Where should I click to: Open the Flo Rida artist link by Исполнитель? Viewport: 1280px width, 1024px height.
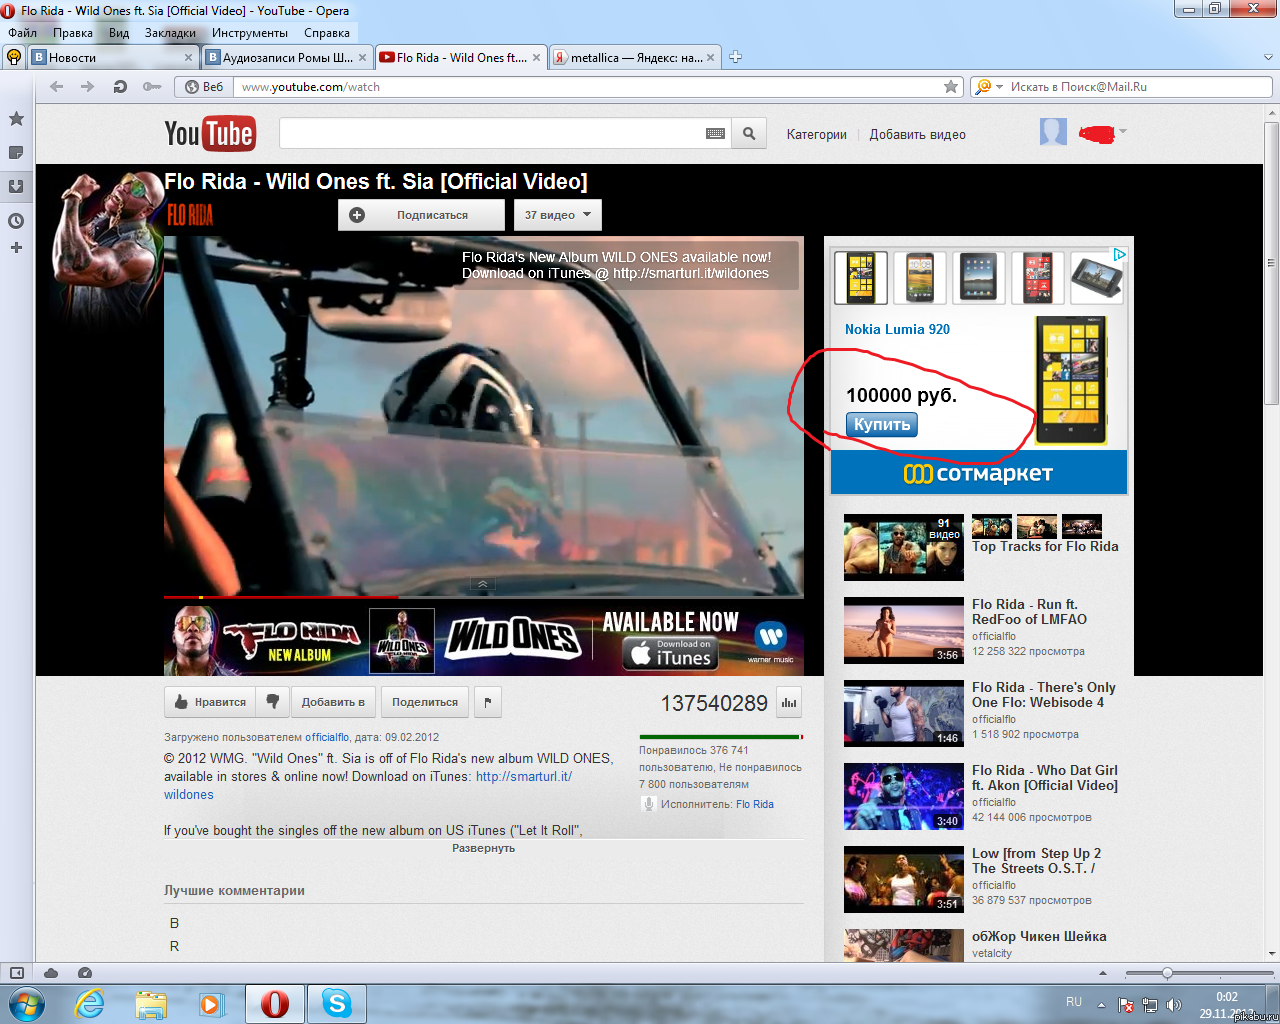click(x=755, y=804)
